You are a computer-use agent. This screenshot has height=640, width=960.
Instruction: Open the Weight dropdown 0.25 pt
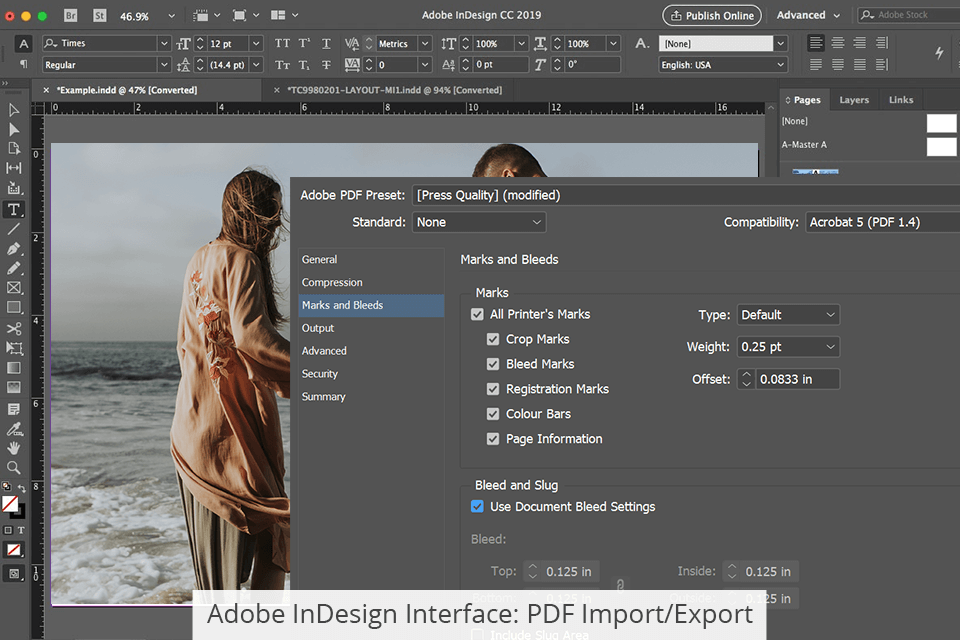tap(788, 347)
